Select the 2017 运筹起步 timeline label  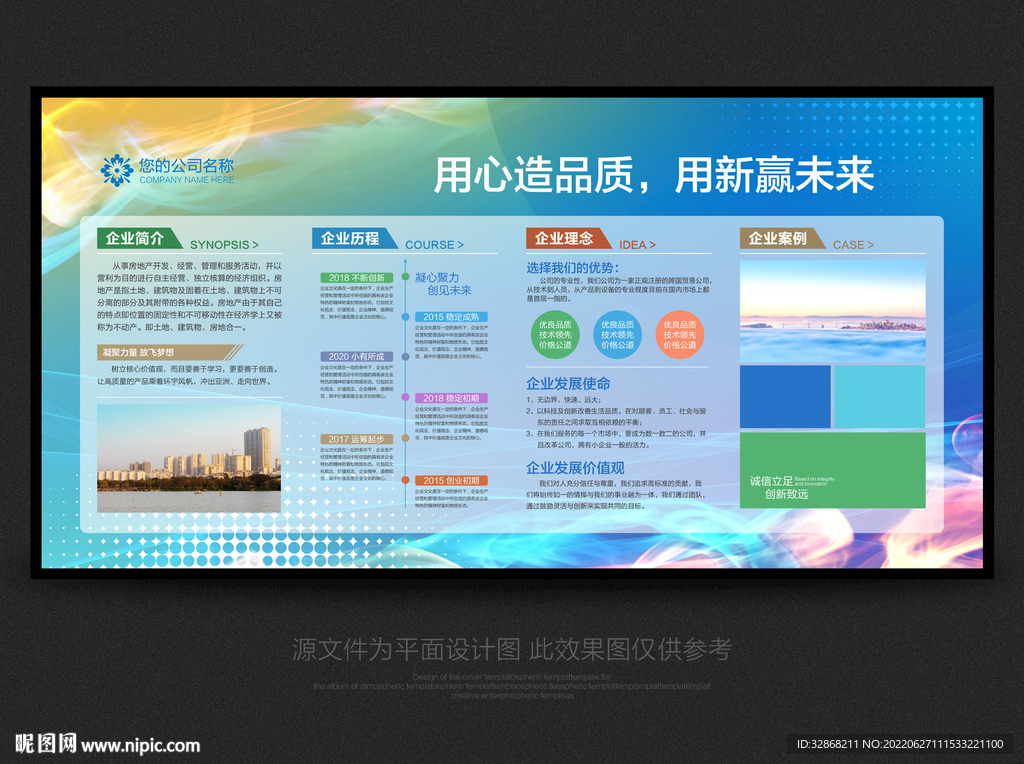(357, 439)
